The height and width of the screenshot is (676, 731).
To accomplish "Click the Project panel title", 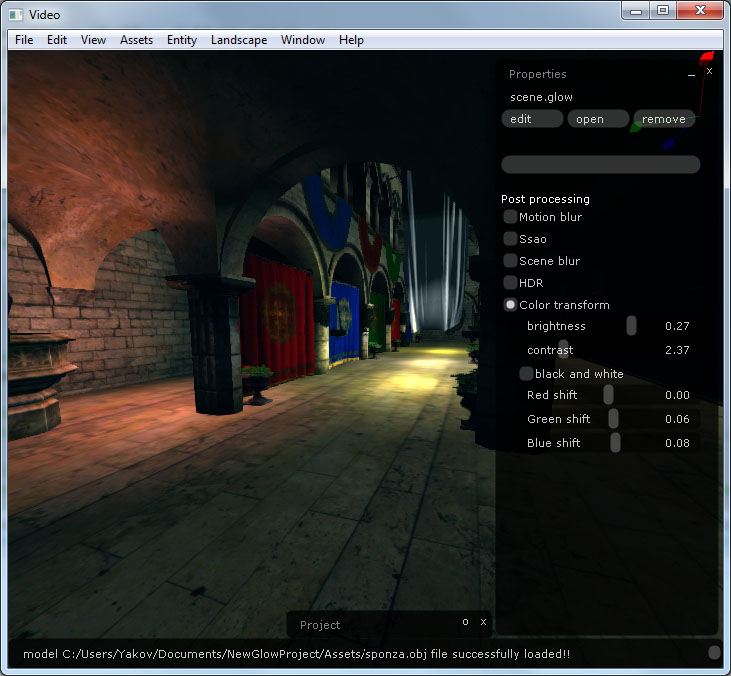I will pyautogui.click(x=320, y=625).
